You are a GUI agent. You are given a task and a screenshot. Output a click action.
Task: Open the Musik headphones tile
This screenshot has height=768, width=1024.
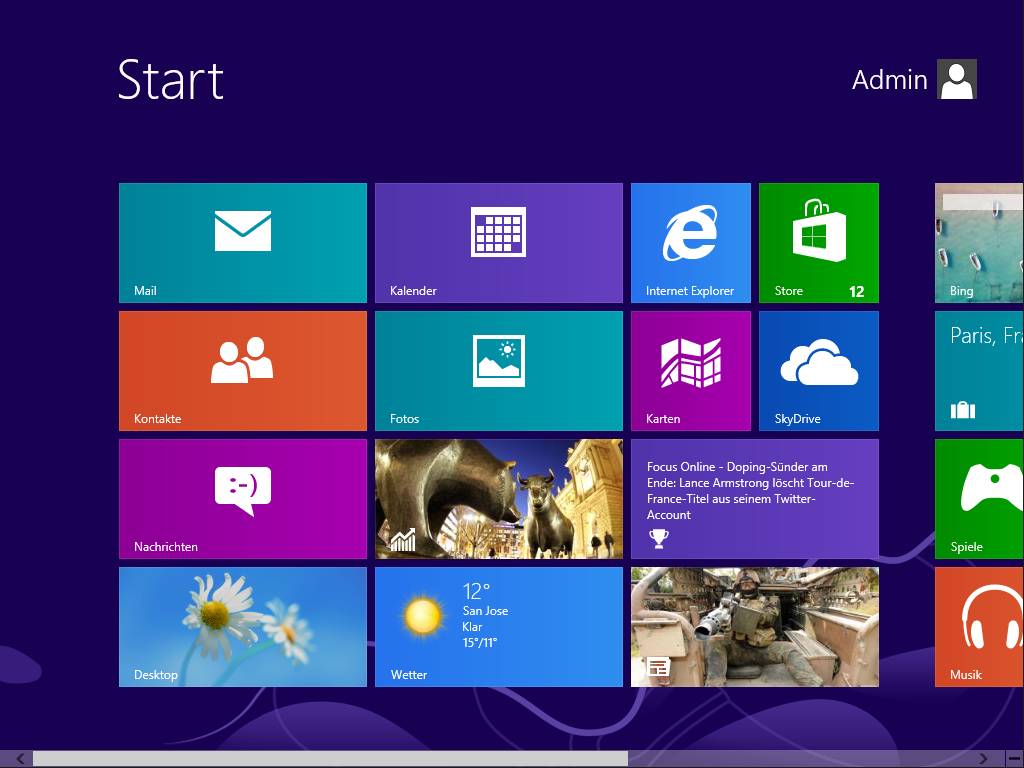coord(979,627)
